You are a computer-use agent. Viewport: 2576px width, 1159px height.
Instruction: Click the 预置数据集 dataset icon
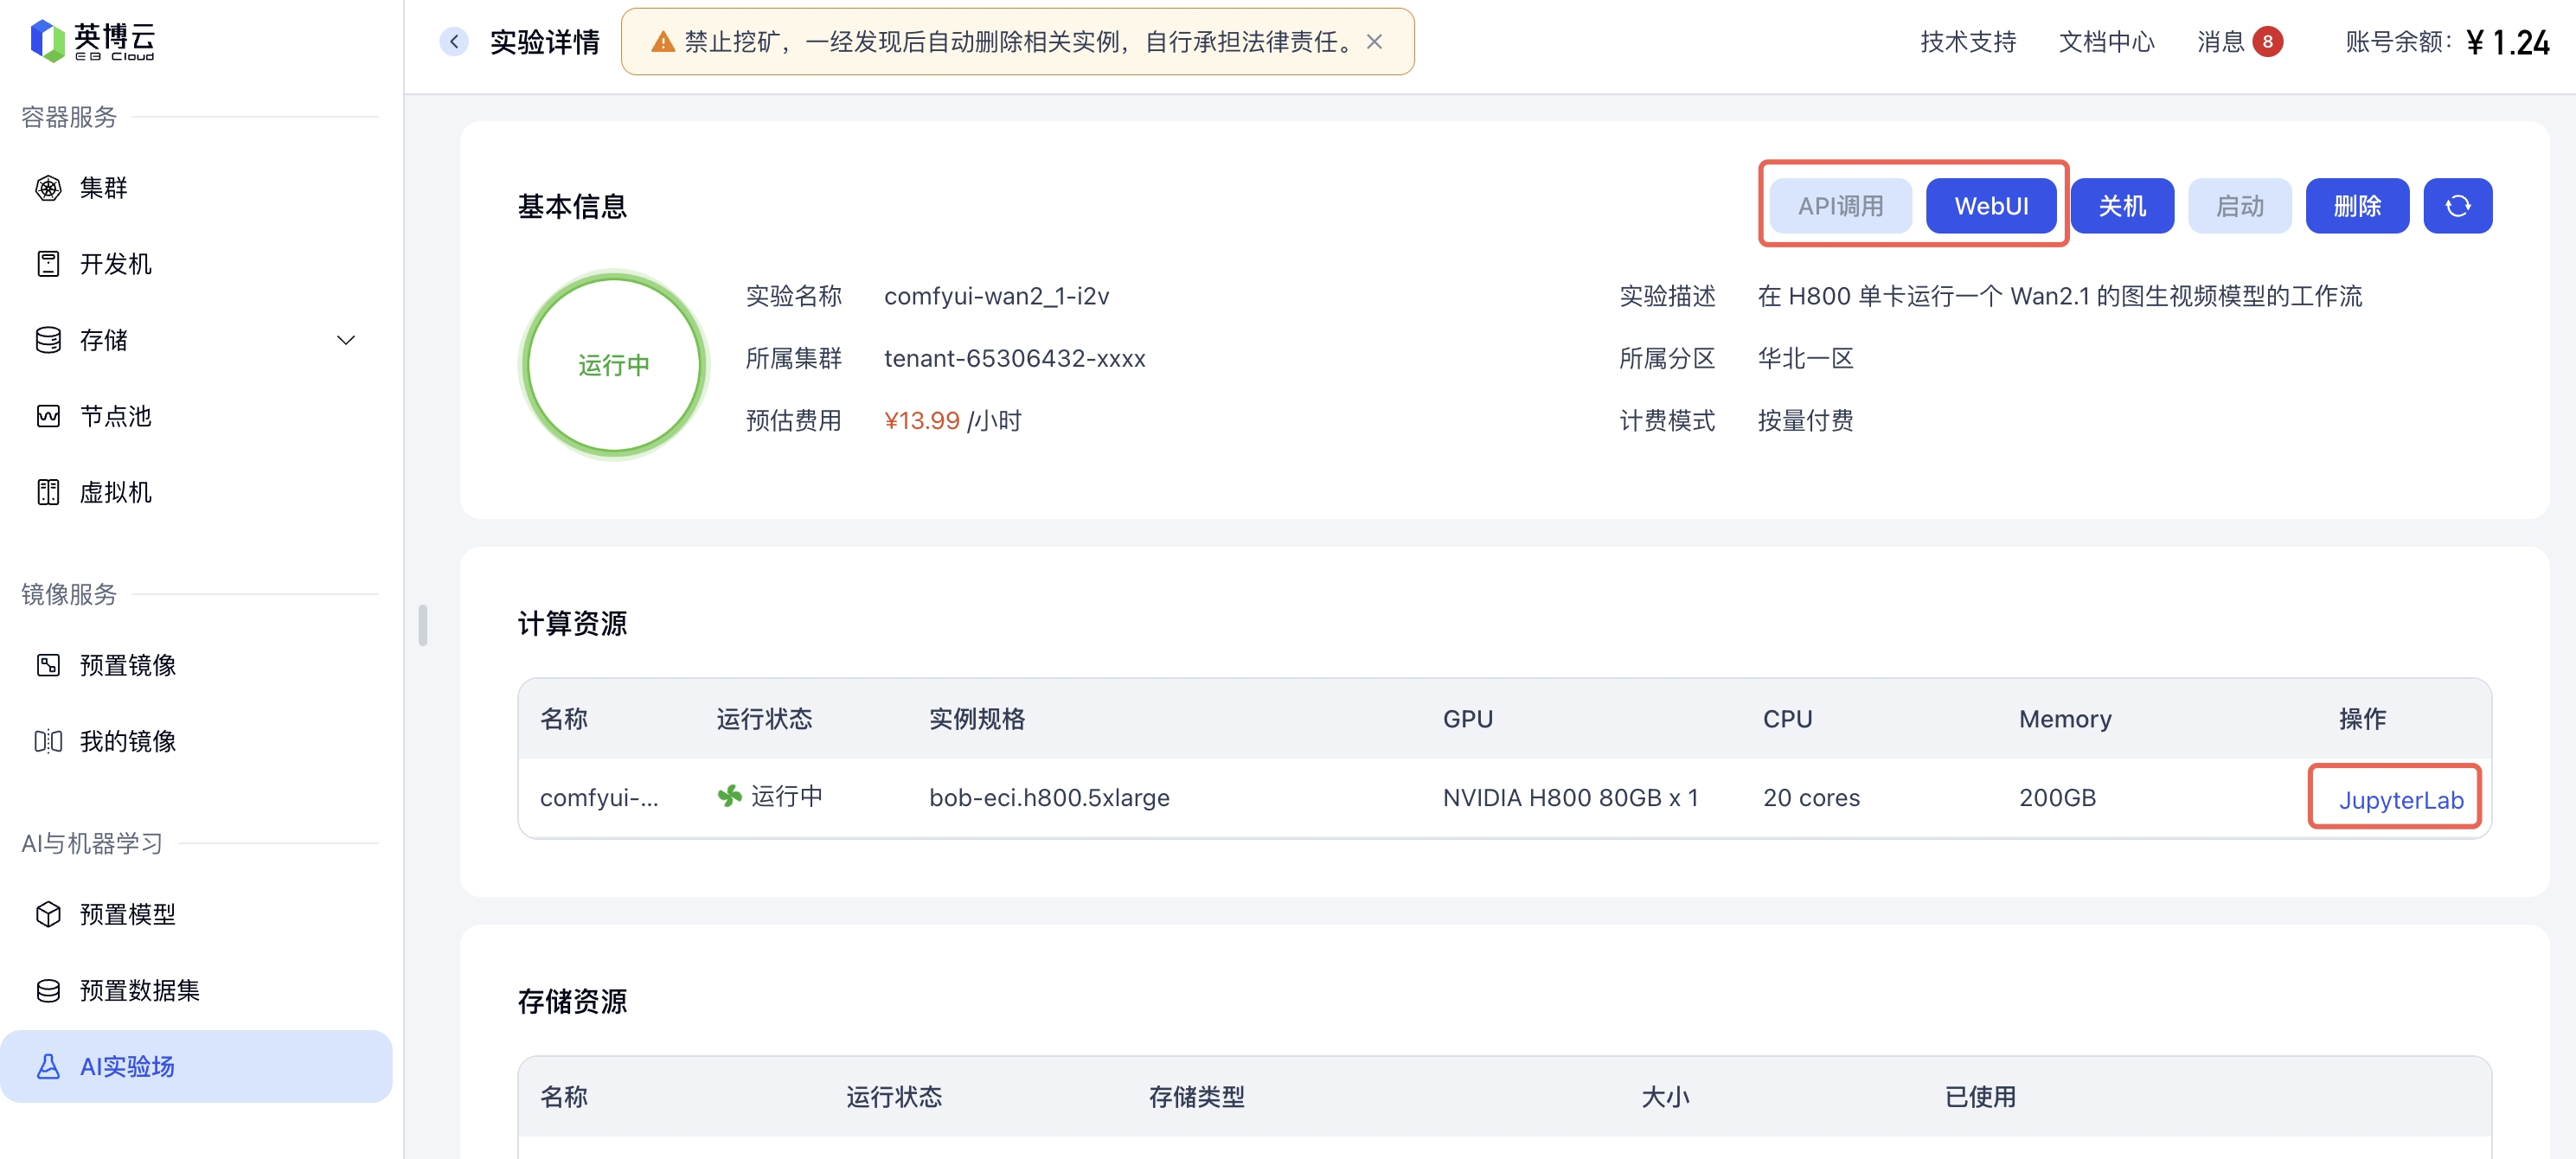48,990
